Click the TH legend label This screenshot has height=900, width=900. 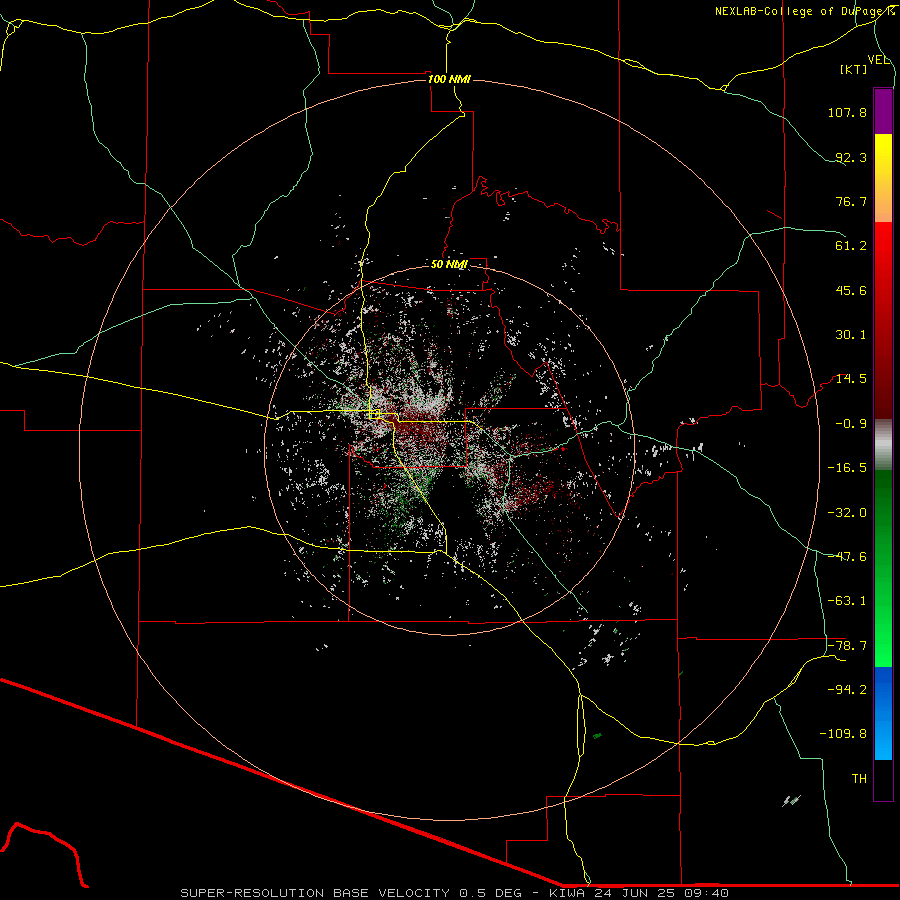coord(859,779)
